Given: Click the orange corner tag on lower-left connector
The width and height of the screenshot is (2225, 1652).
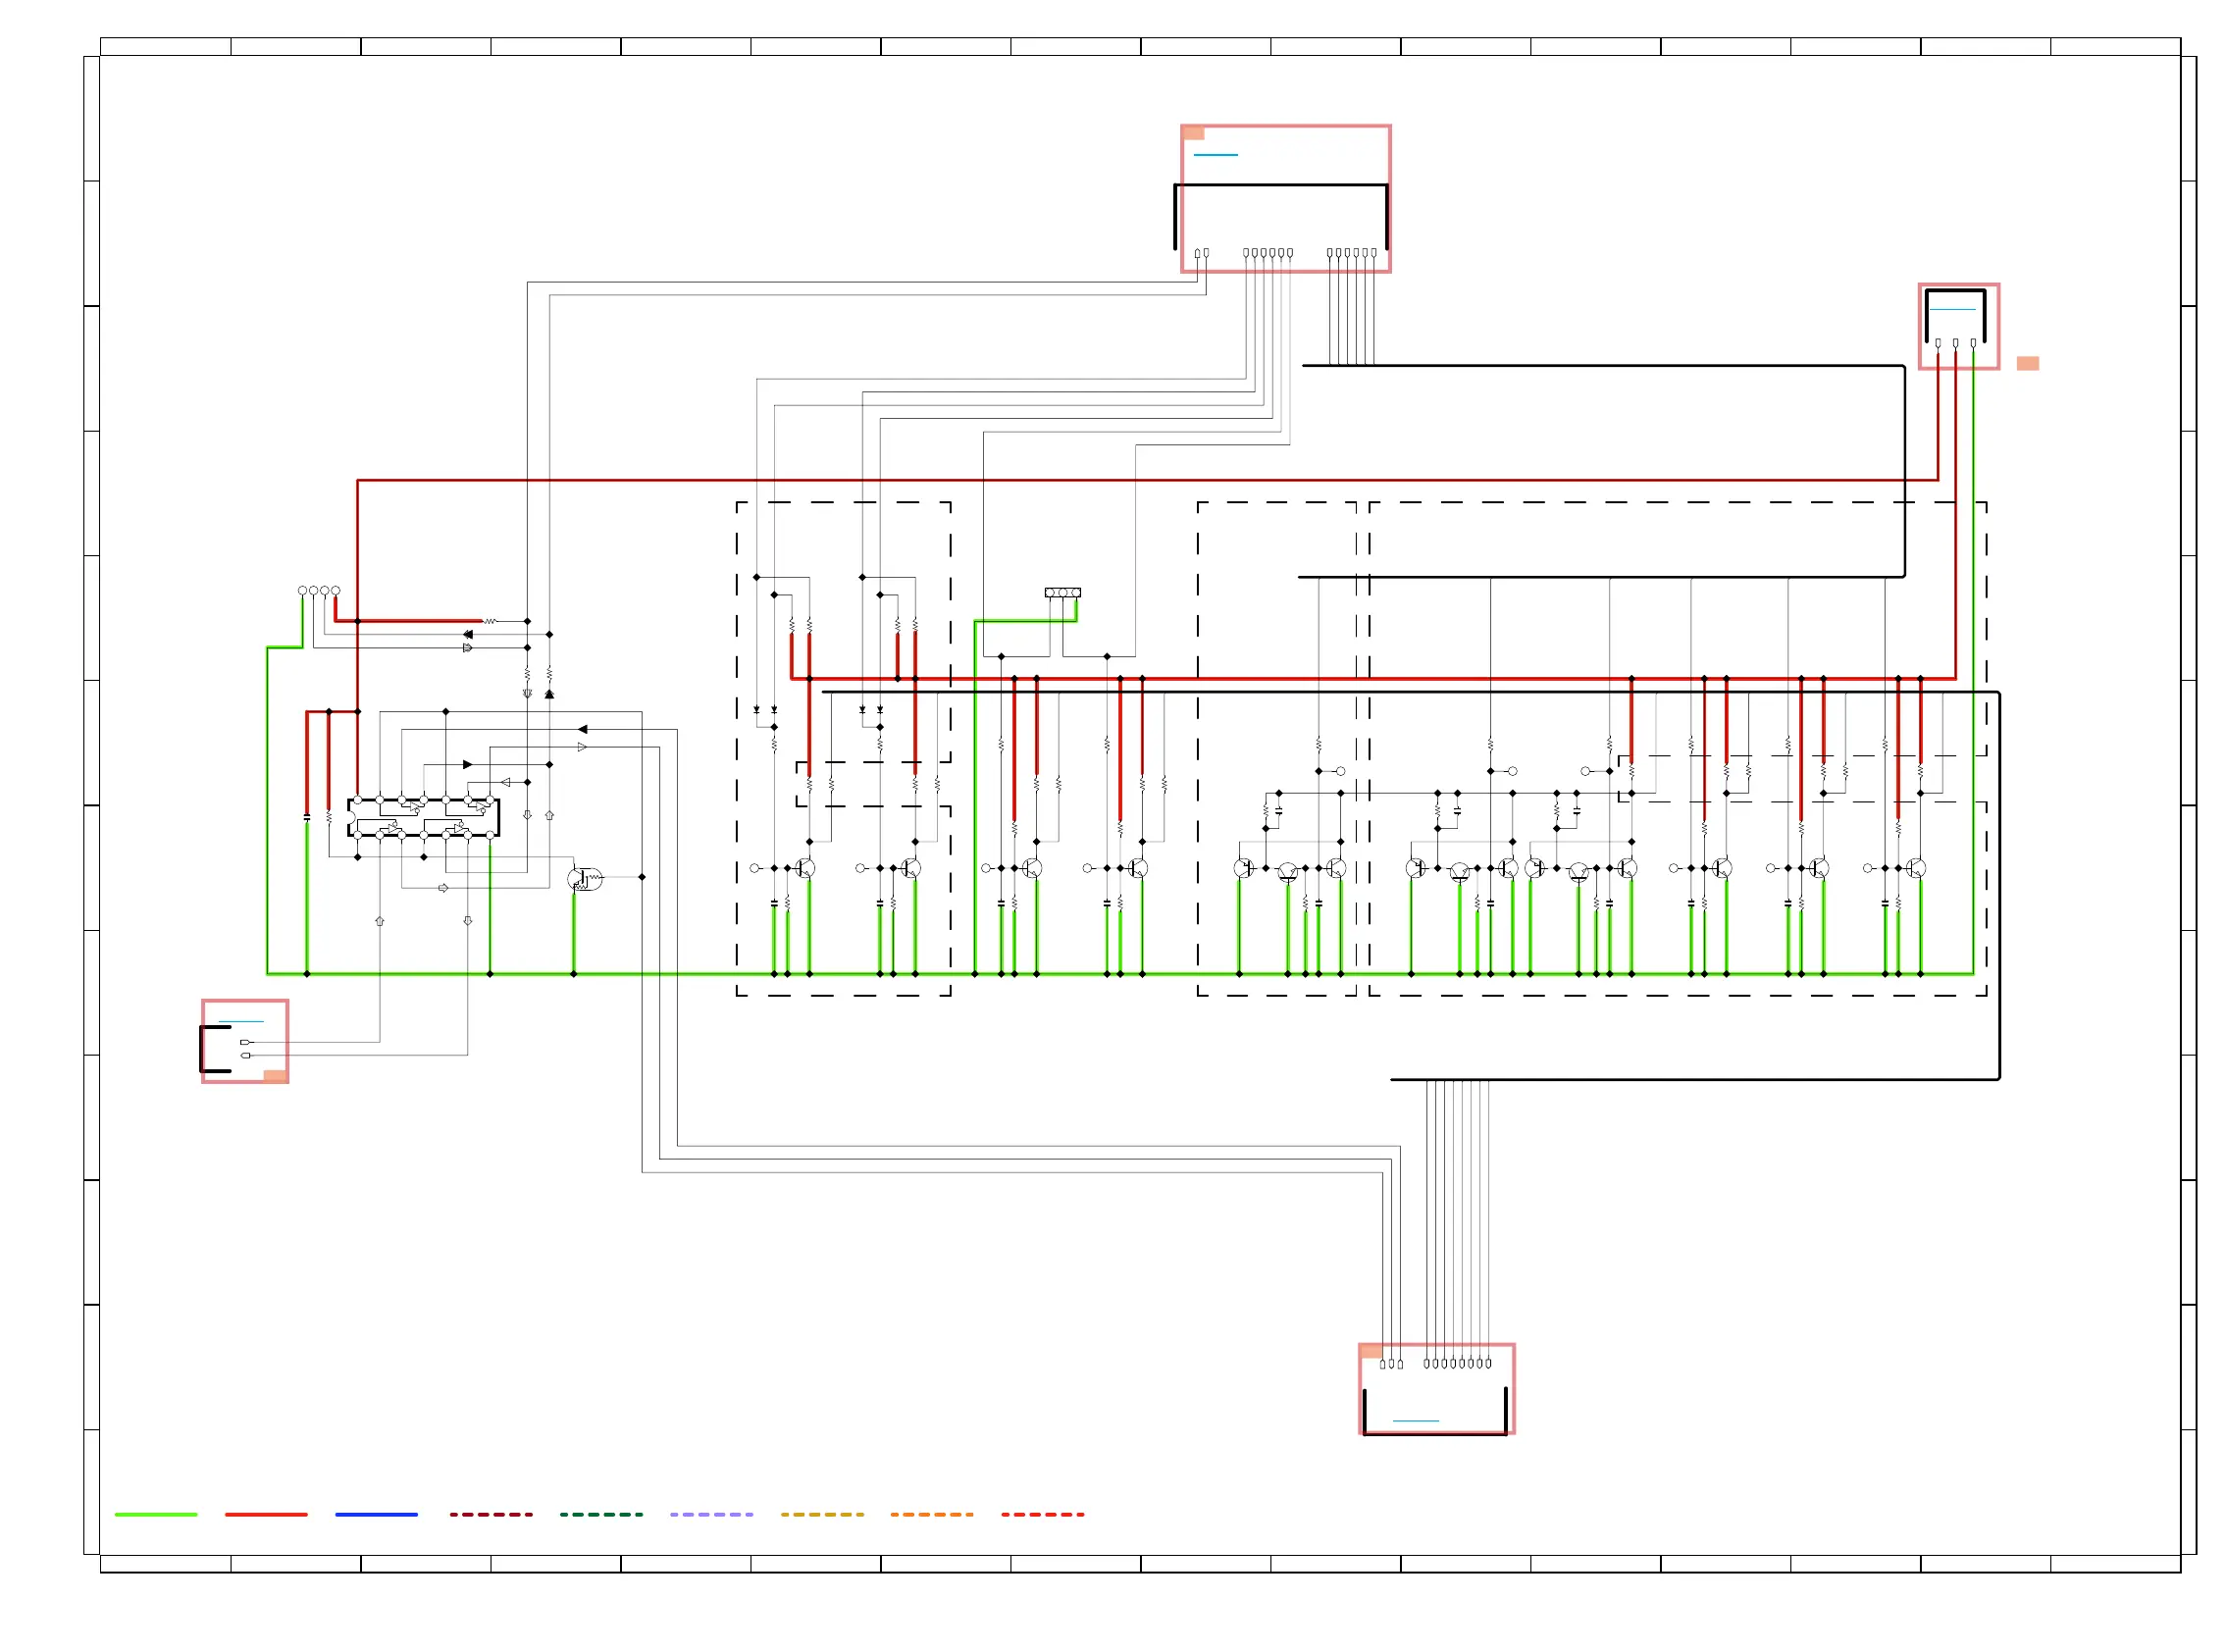Looking at the screenshot, I should coord(275,1076).
